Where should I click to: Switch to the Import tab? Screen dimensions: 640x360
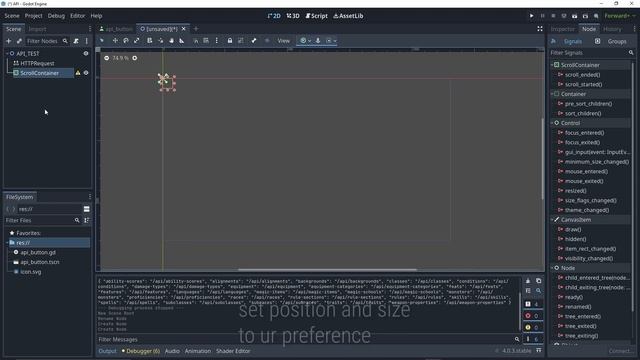(x=37, y=29)
